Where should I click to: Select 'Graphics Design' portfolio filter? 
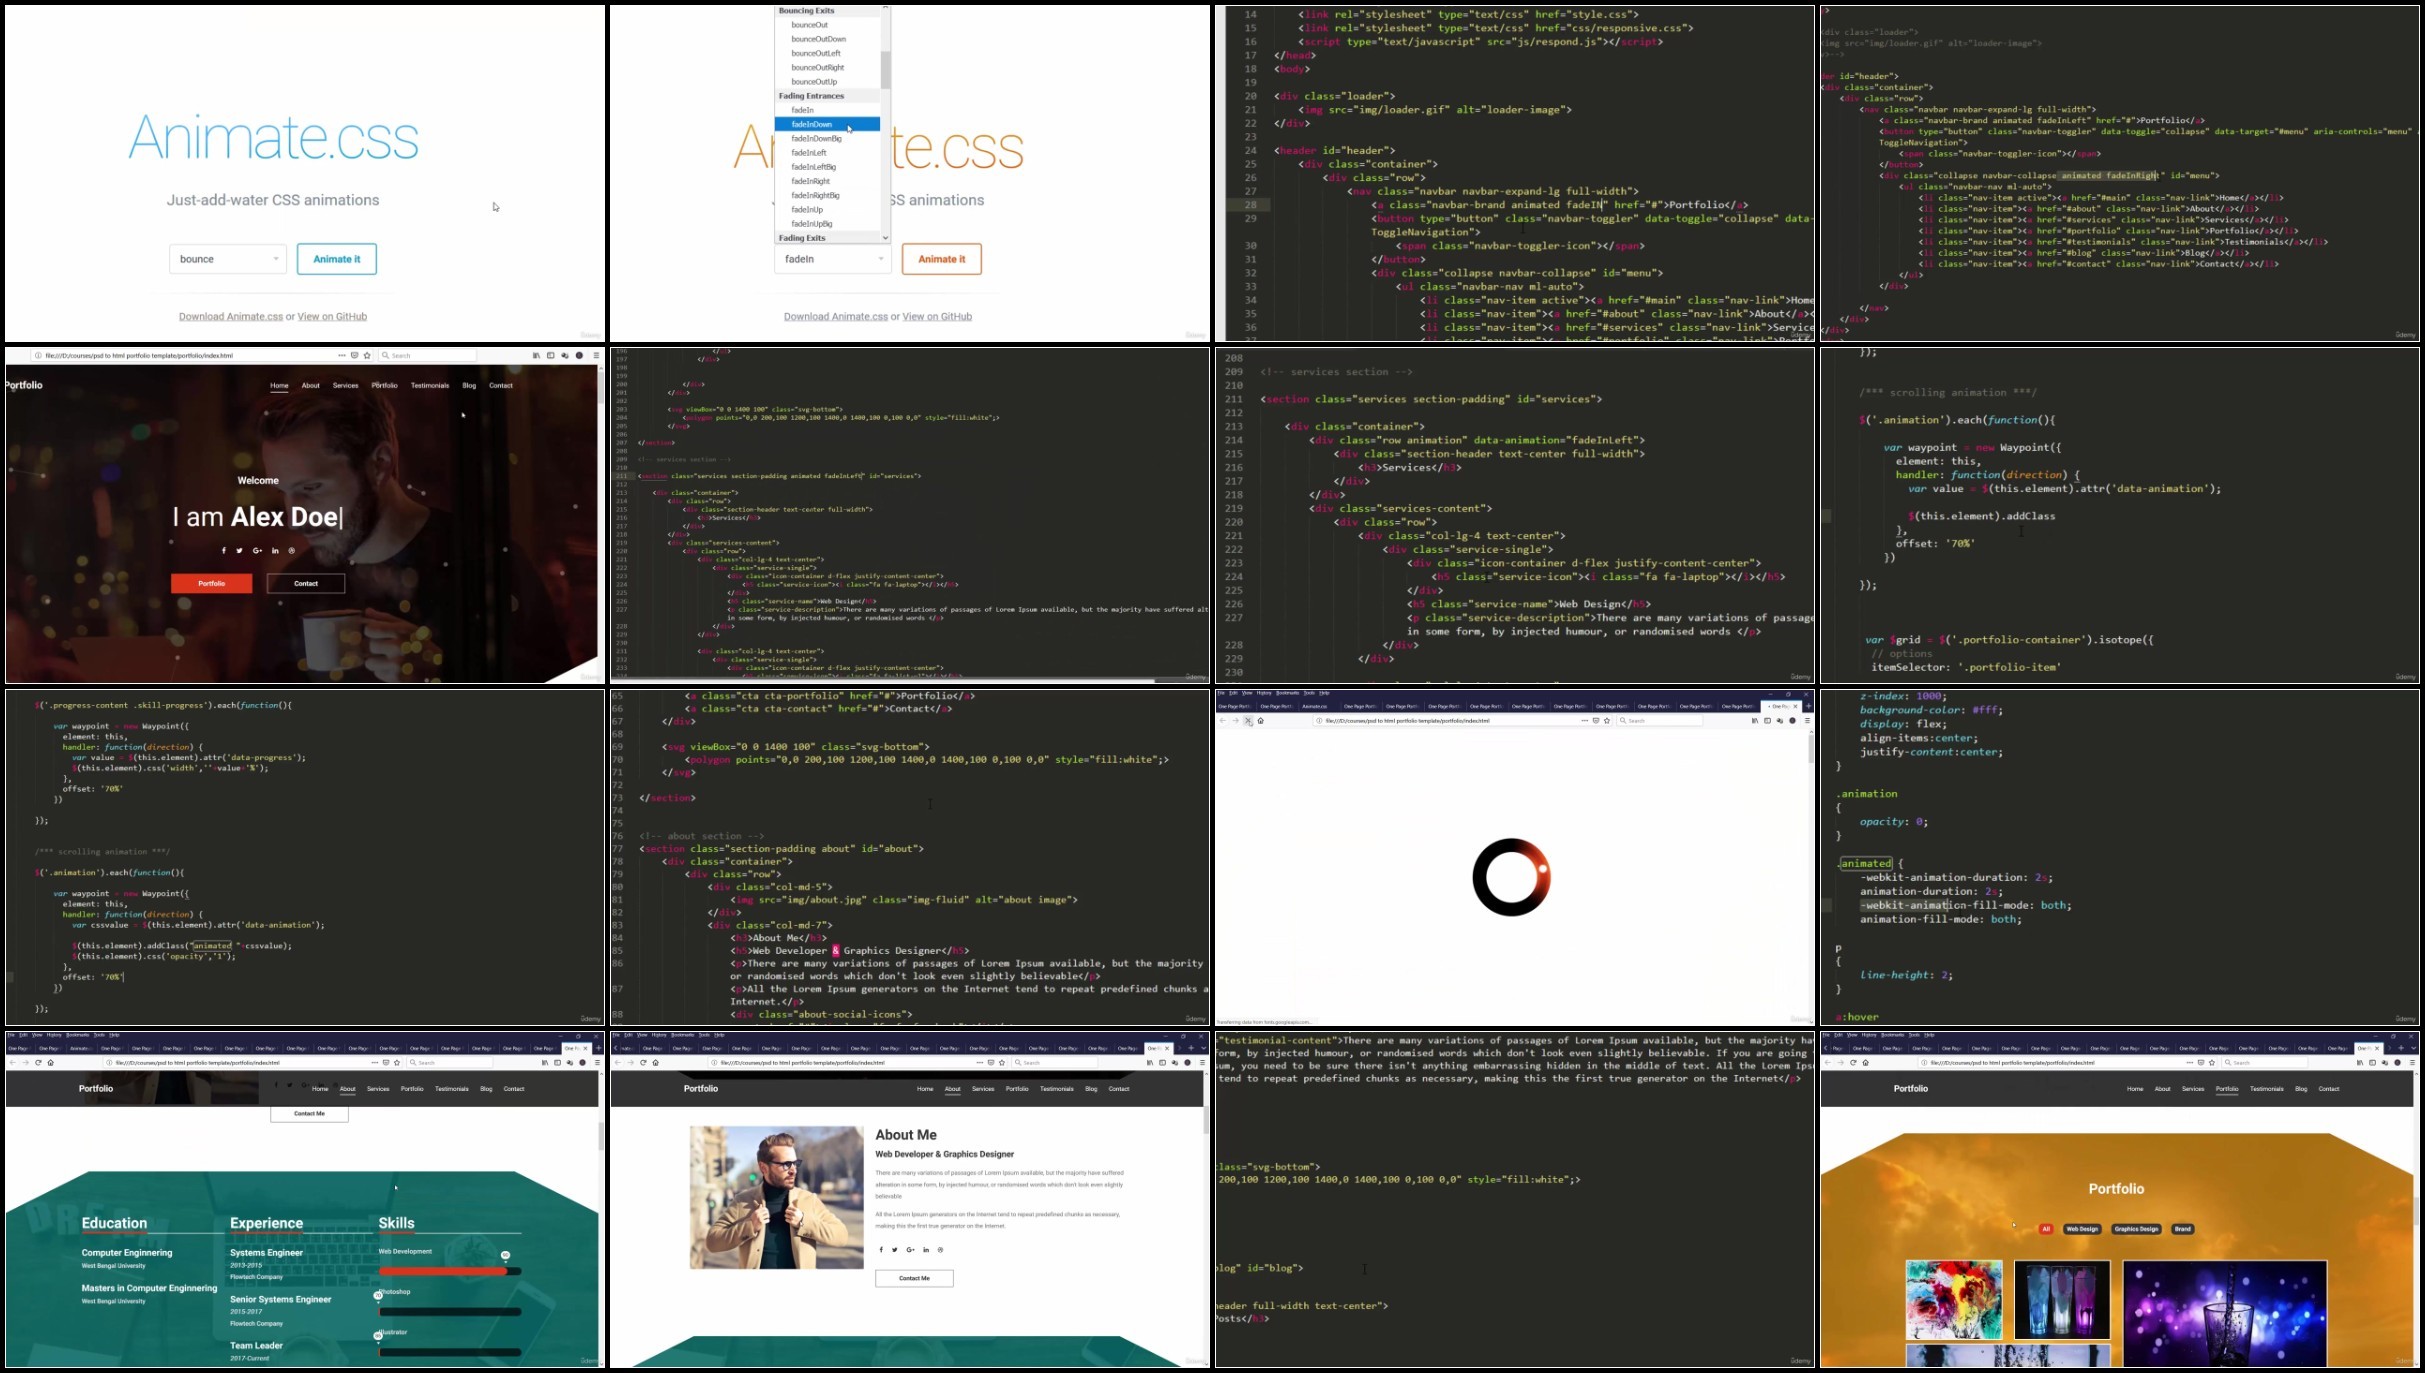pyautogui.click(x=2136, y=1229)
